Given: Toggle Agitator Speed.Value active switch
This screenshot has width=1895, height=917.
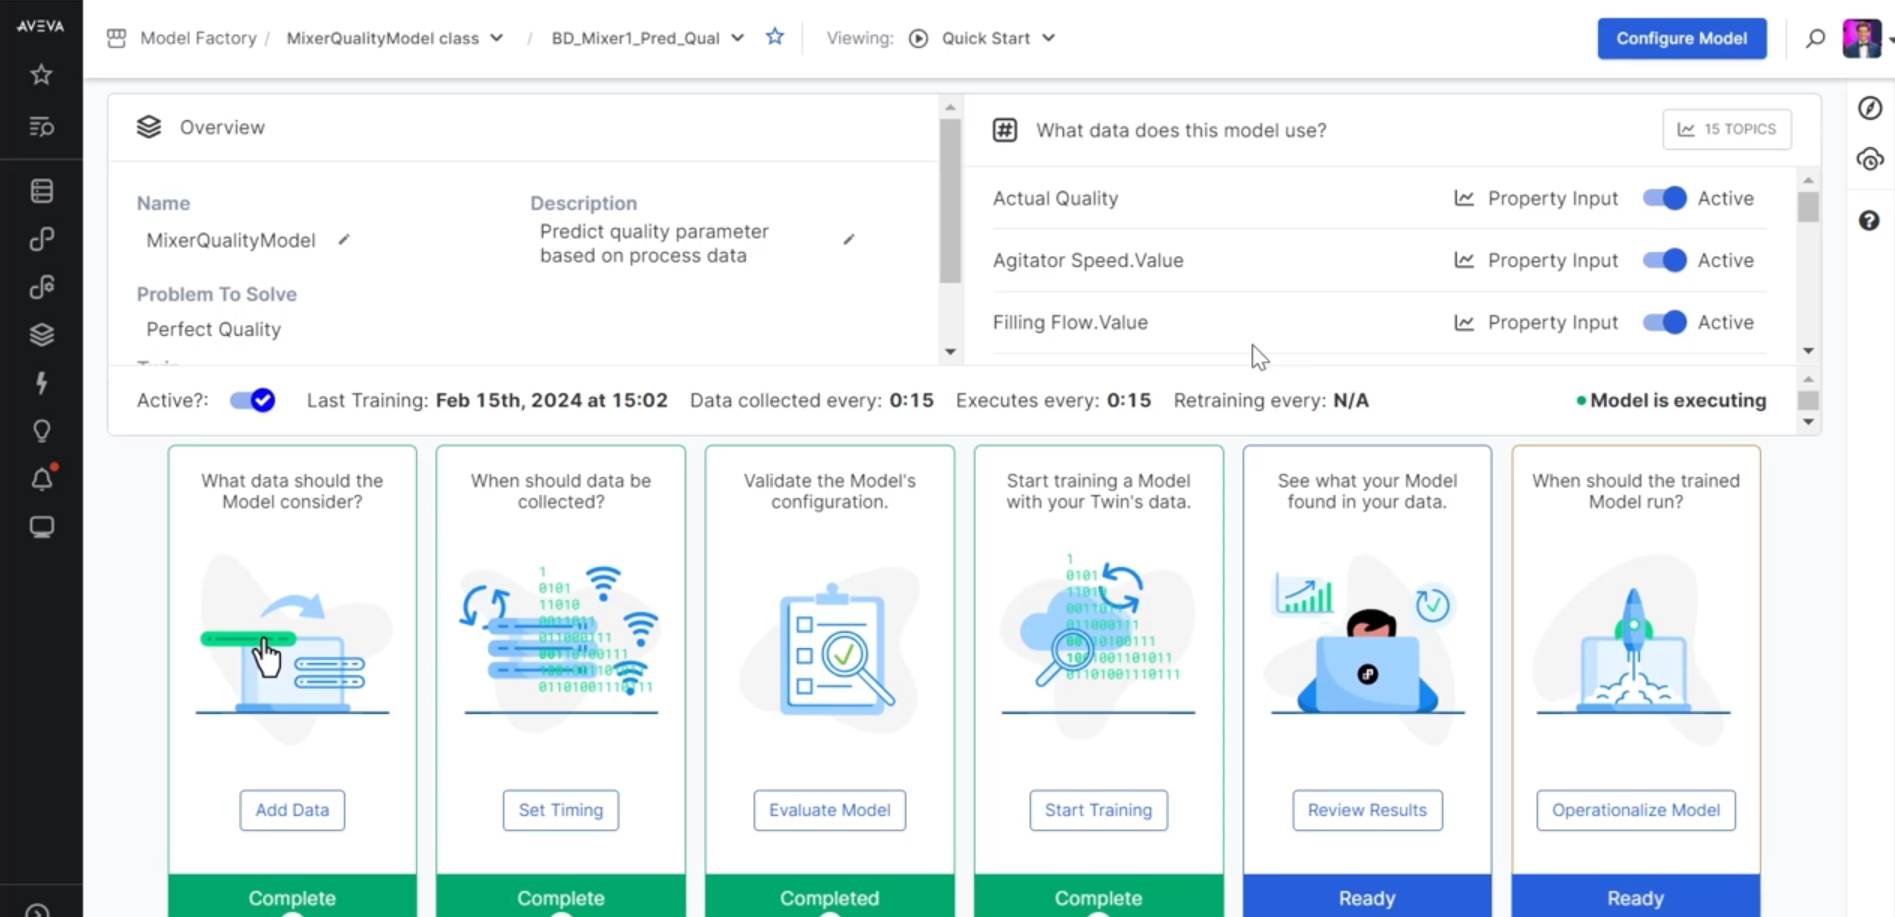Looking at the screenshot, I should pyautogui.click(x=1665, y=260).
